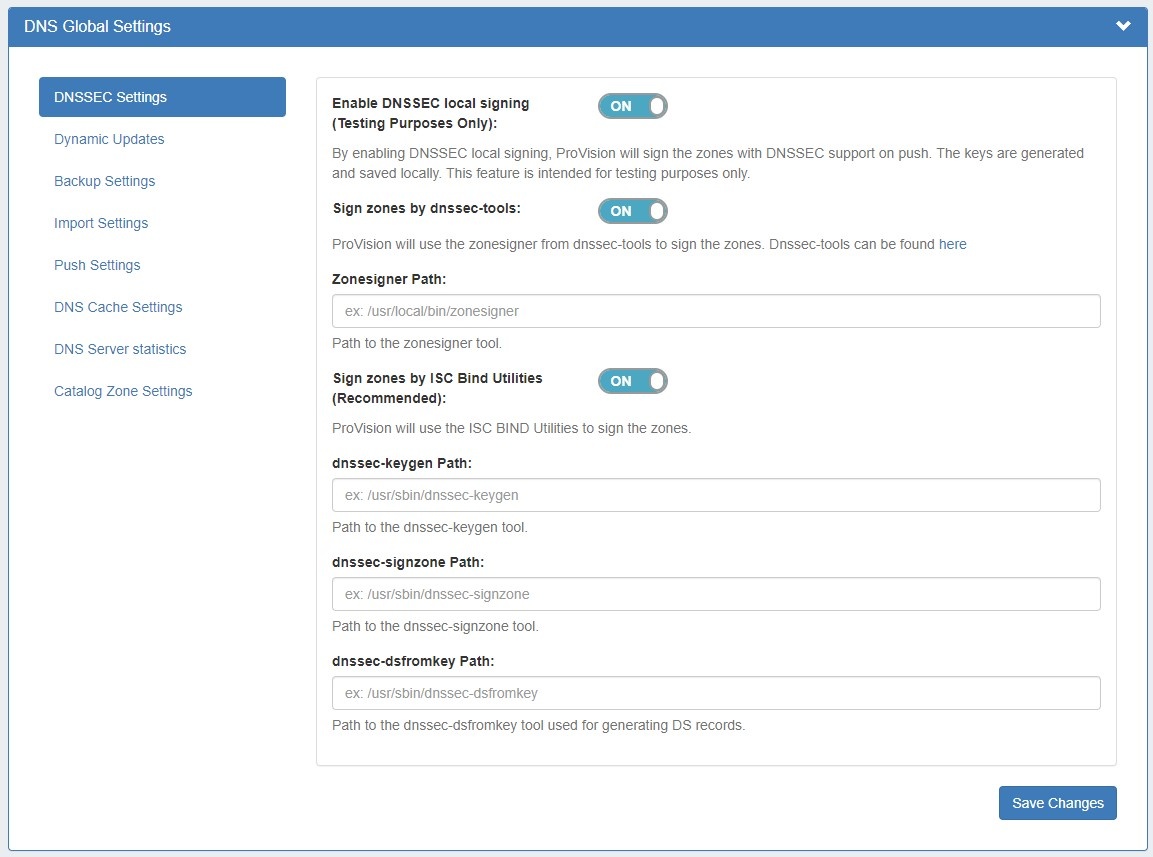Click the Zonesigner Path input field
The image size is (1153, 857).
716,311
